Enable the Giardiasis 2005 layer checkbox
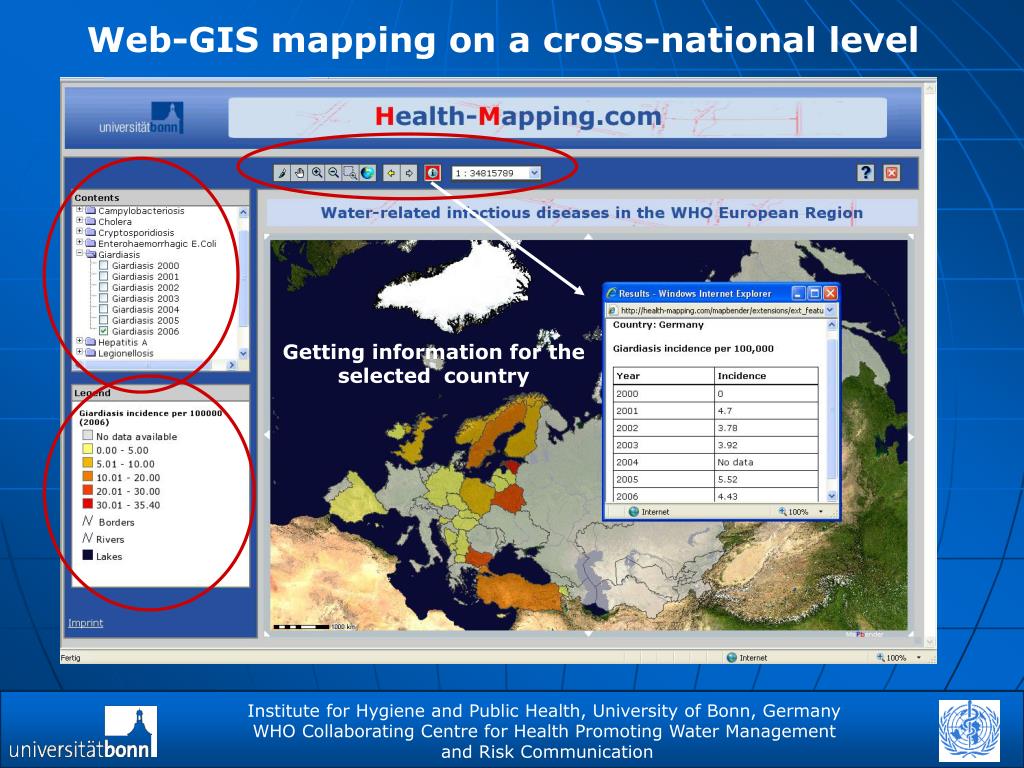This screenshot has width=1024, height=768. pyautogui.click(x=103, y=320)
